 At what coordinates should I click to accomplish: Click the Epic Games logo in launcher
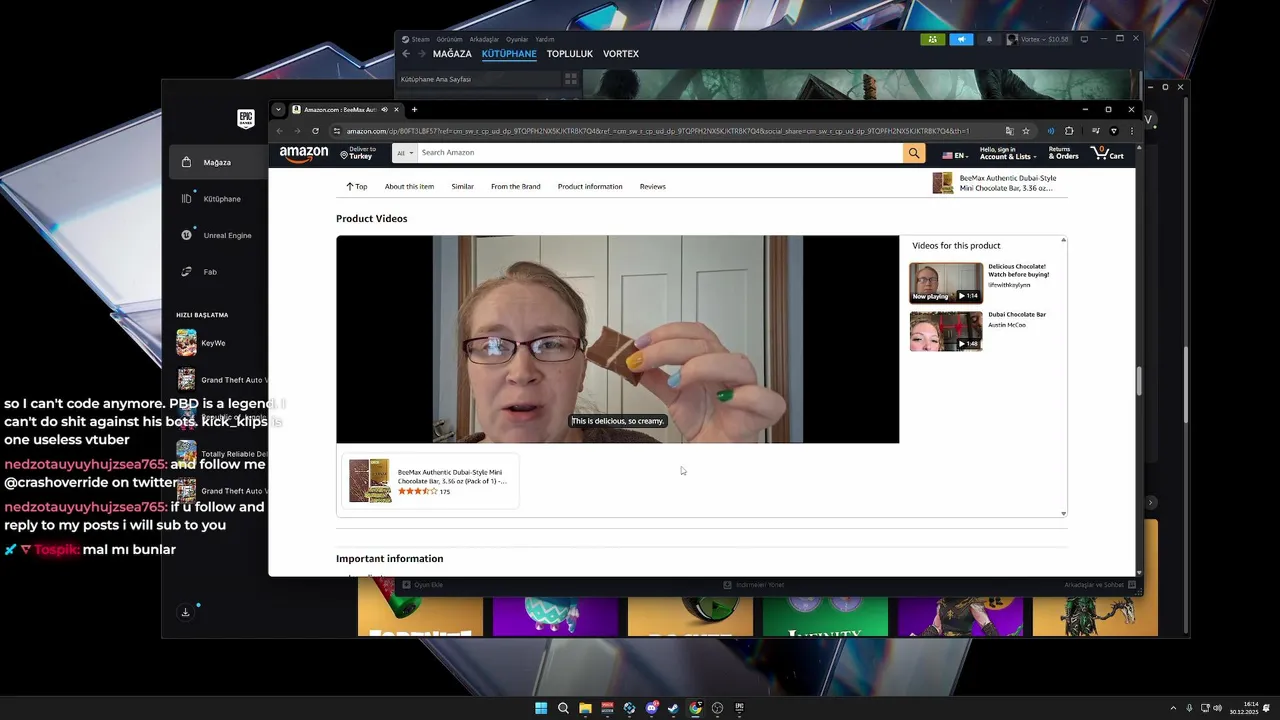(246, 119)
